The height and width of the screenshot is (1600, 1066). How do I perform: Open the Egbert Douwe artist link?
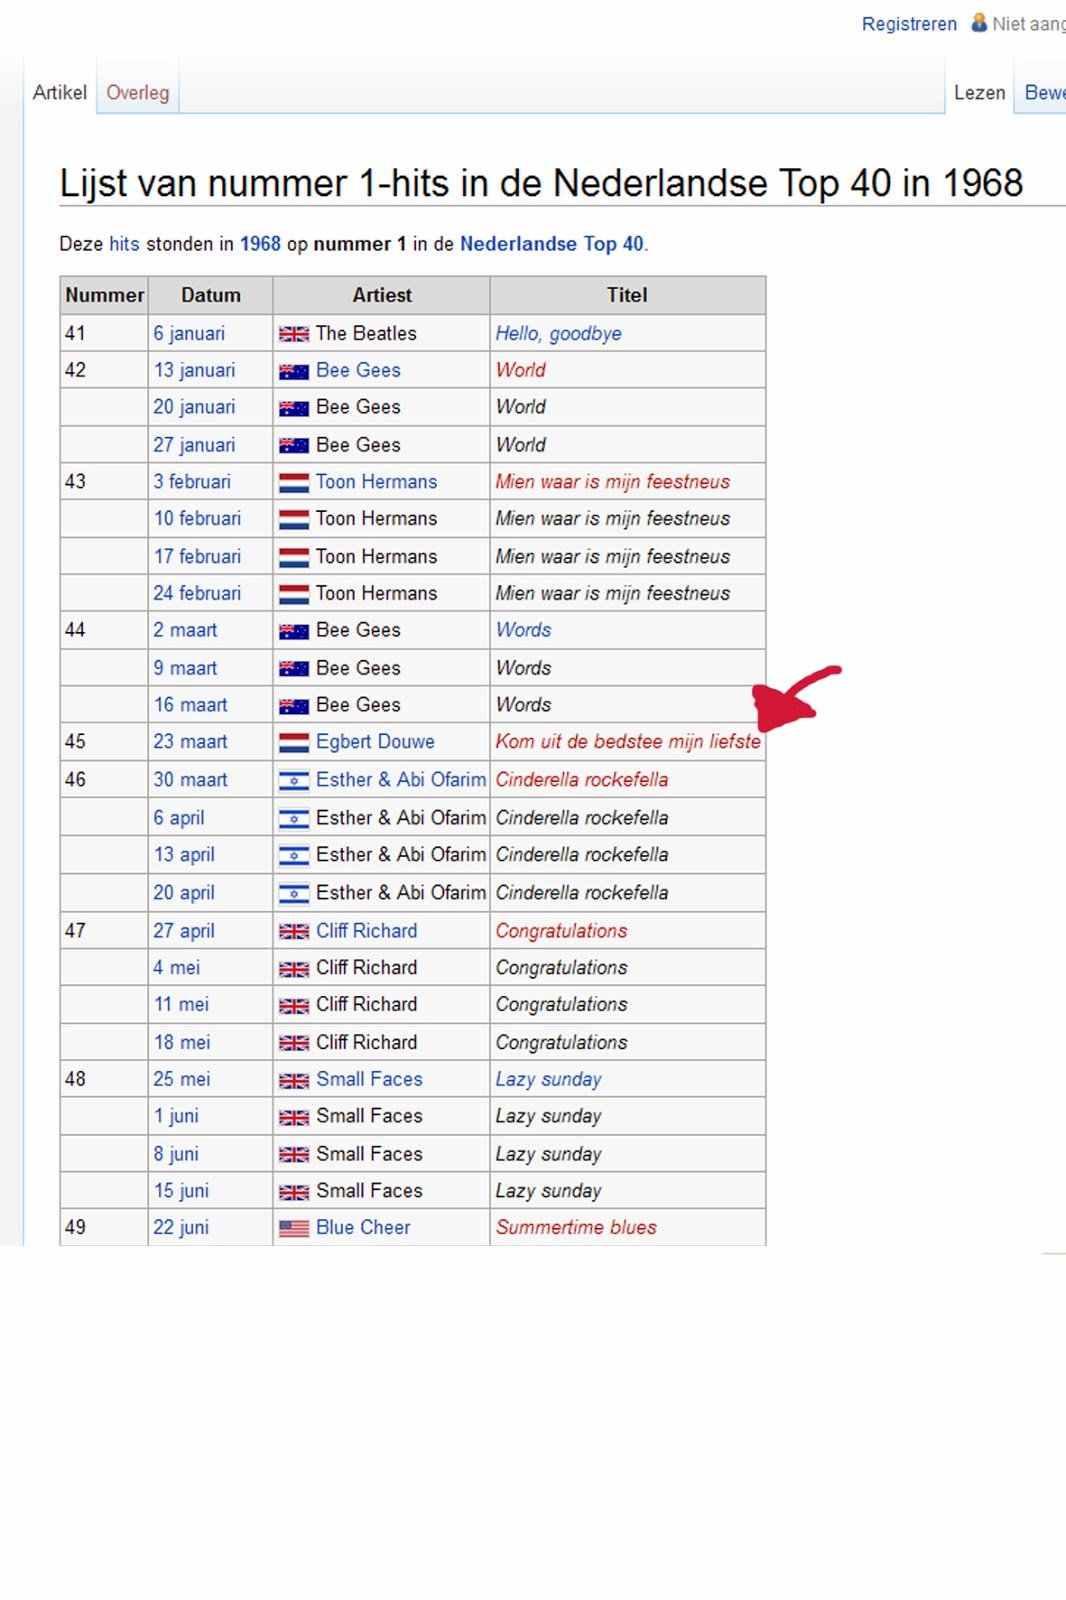point(375,741)
